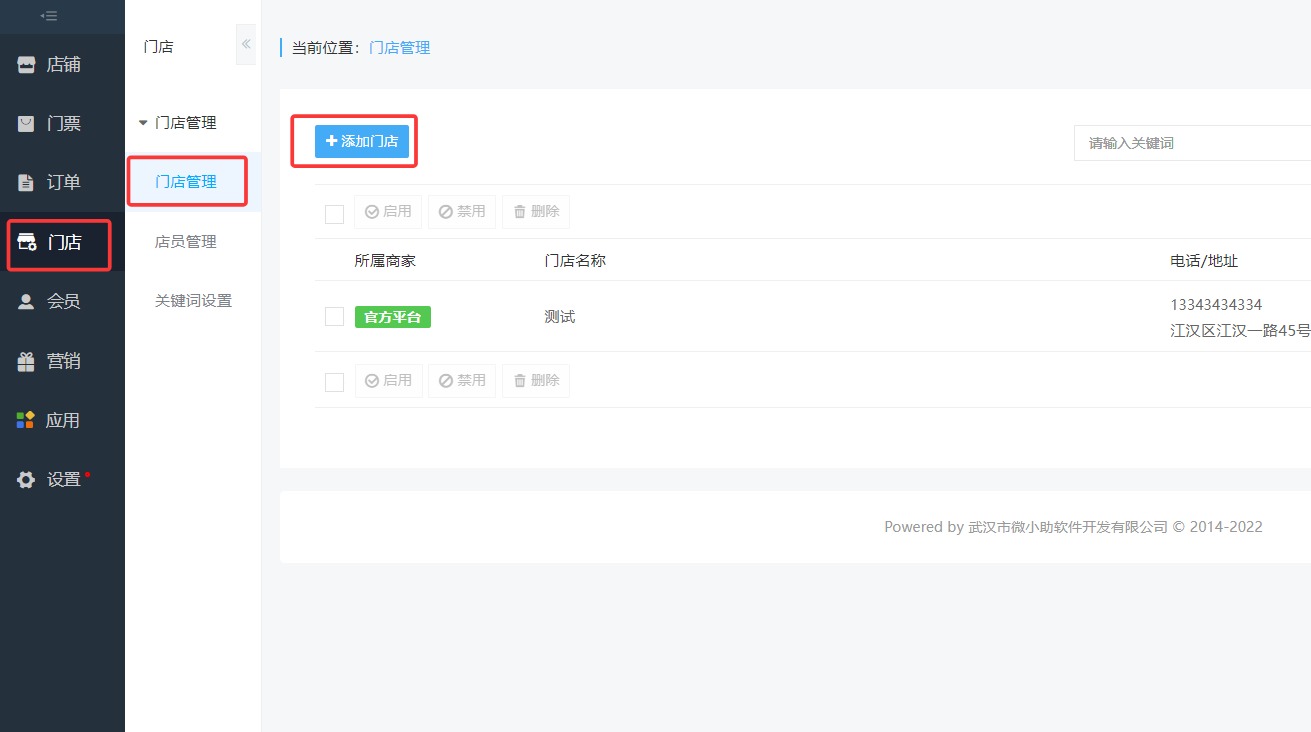This screenshot has width=1311, height=732.
Task: Click the 添加门店 button
Action: pyautogui.click(x=362, y=142)
